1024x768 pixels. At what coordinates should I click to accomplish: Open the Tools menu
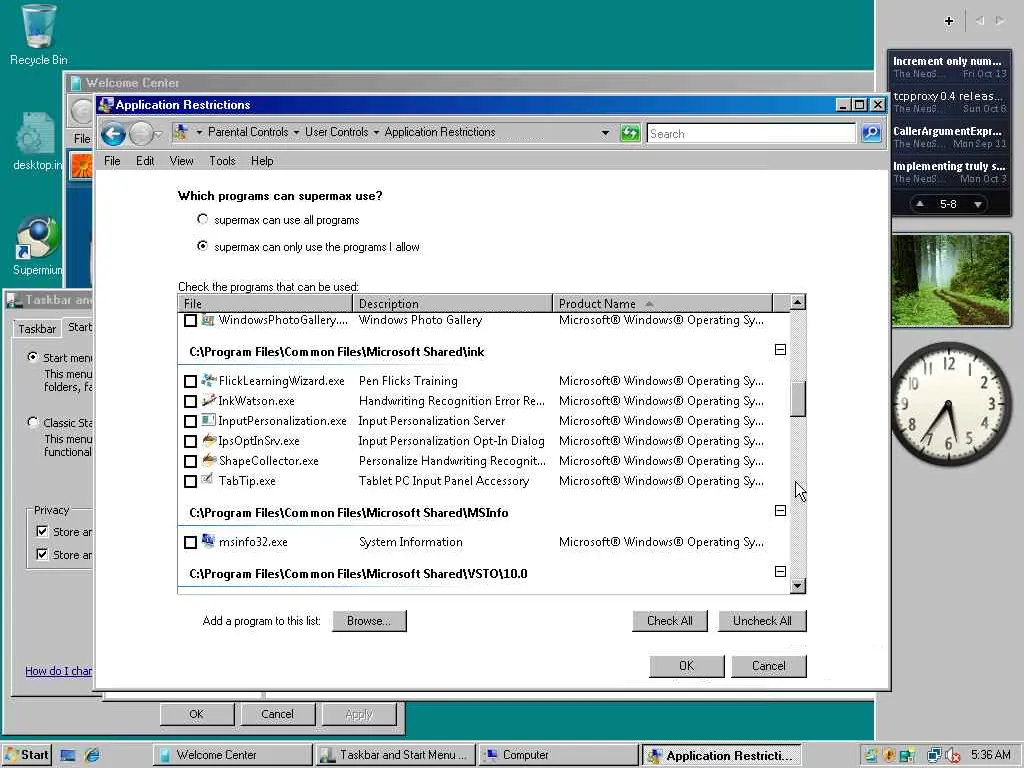pyautogui.click(x=222, y=161)
